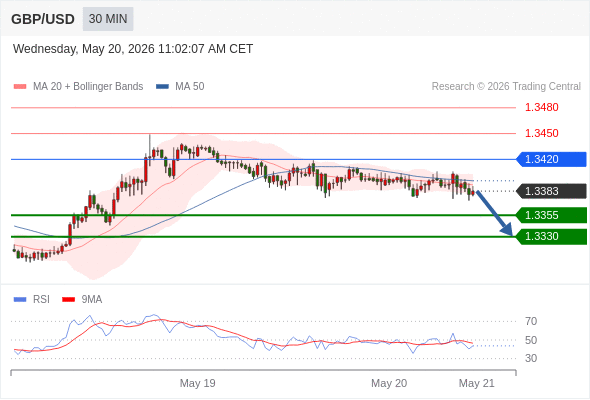590x400 pixels.
Task: Click the RSI 70 level label
Action: pos(531,321)
